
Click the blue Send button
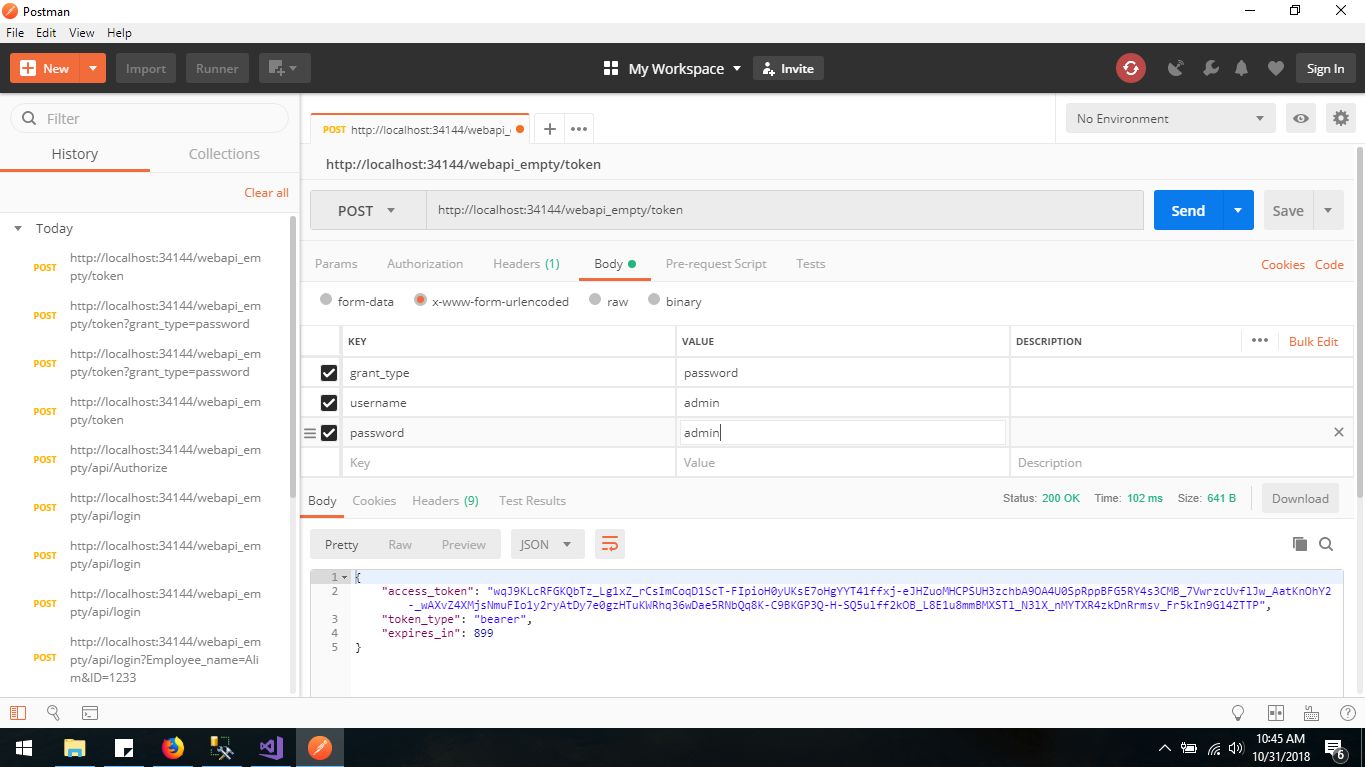pyautogui.click(x=1188, y=210)
